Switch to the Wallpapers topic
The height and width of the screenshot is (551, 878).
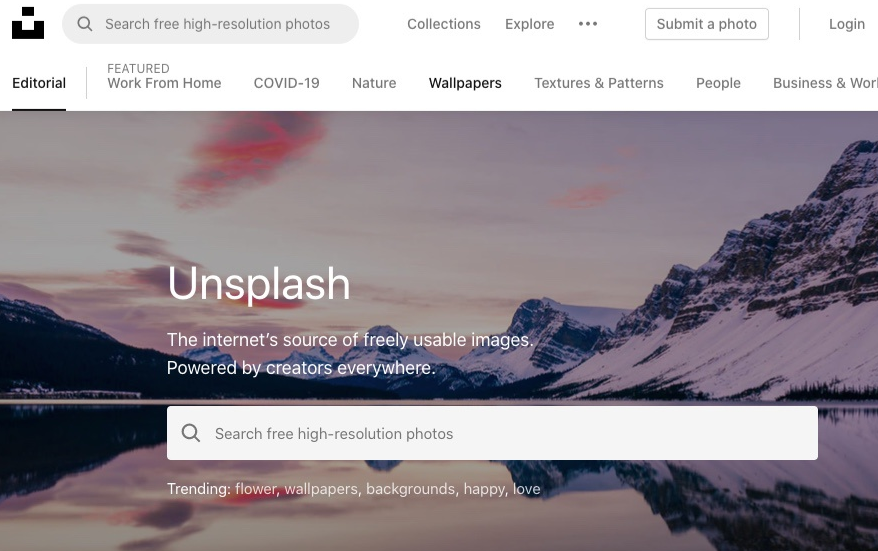pos(465,83)
